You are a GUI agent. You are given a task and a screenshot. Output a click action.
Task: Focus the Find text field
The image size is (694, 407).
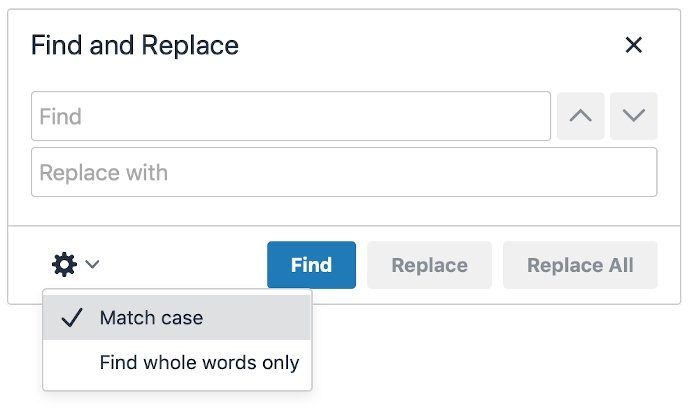[290, 116]
